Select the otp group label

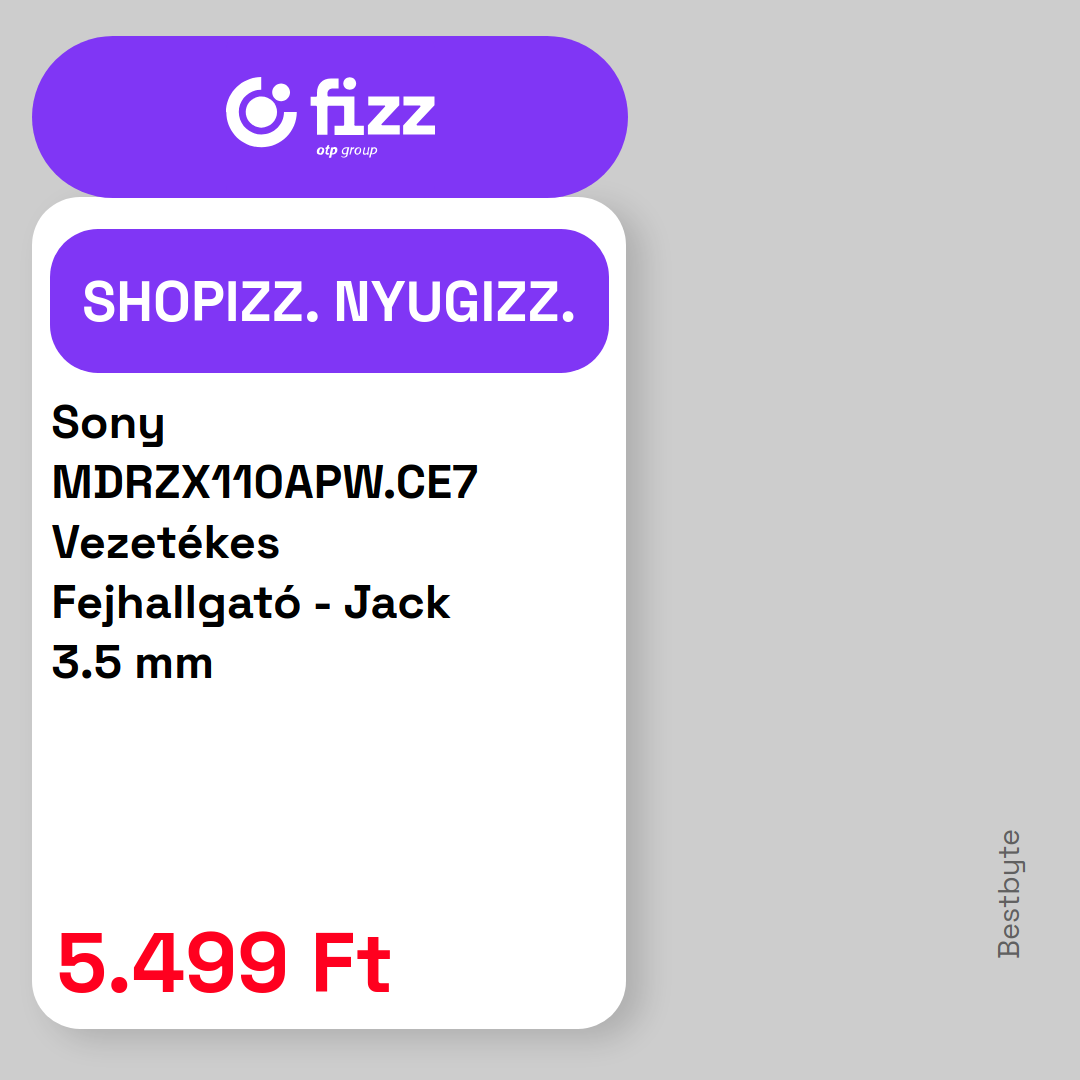pyautogui.click(x=346, y=150)
